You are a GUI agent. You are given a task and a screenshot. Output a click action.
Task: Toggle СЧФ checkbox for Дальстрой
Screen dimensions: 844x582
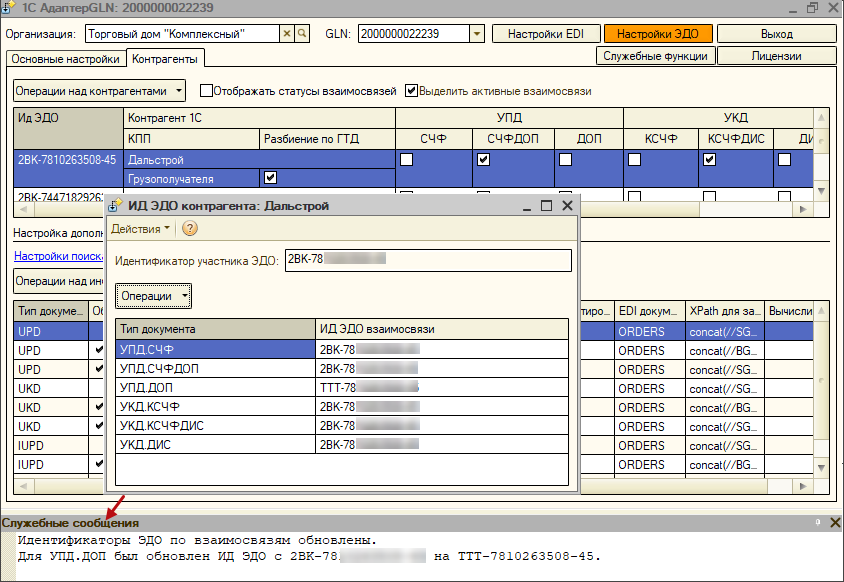pos(407,159)
